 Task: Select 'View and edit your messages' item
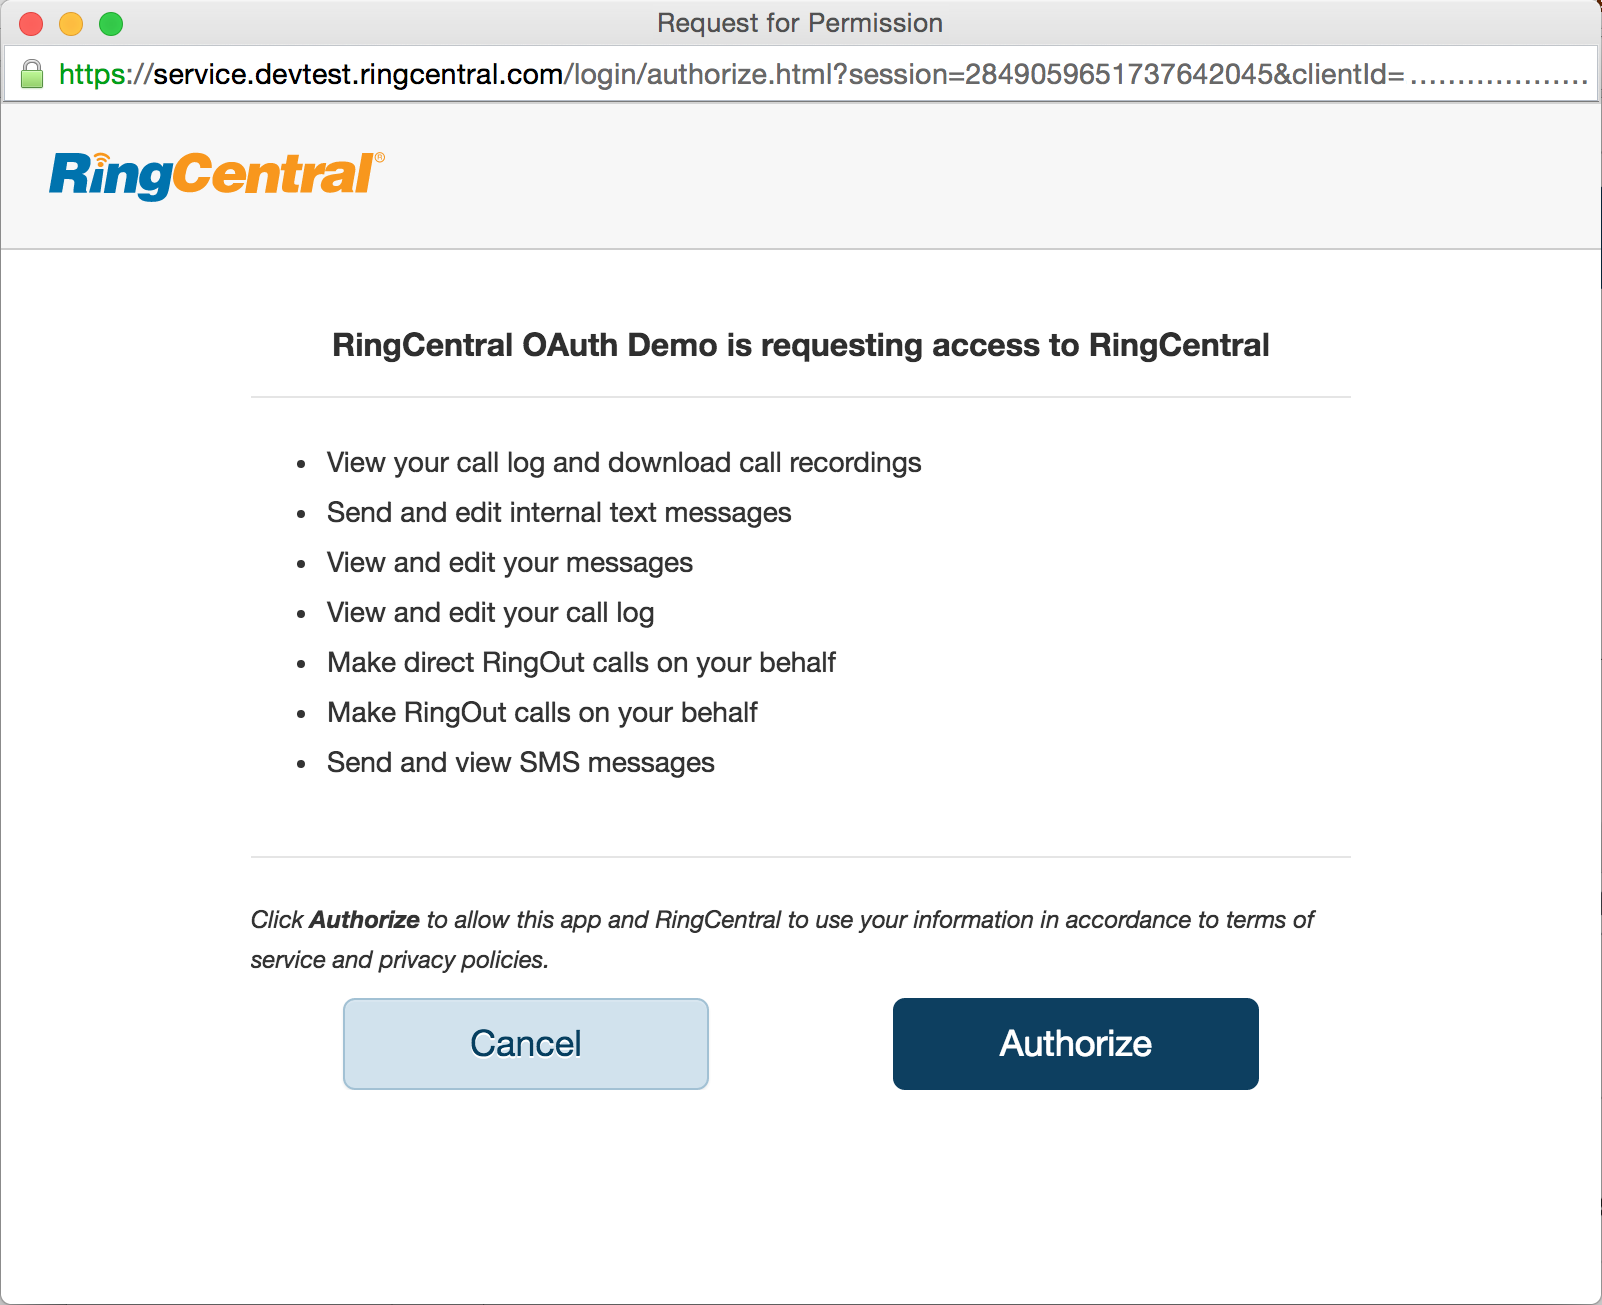click(x=510, y=562)
